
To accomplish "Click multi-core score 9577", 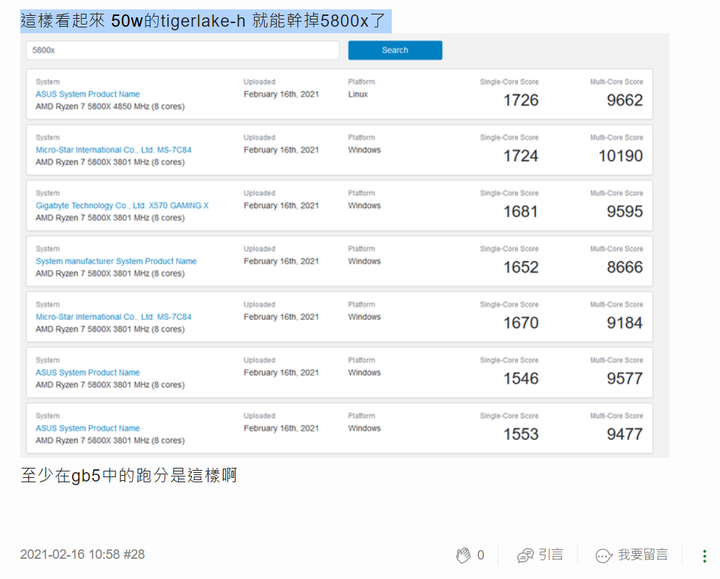I will coord(624,378).
